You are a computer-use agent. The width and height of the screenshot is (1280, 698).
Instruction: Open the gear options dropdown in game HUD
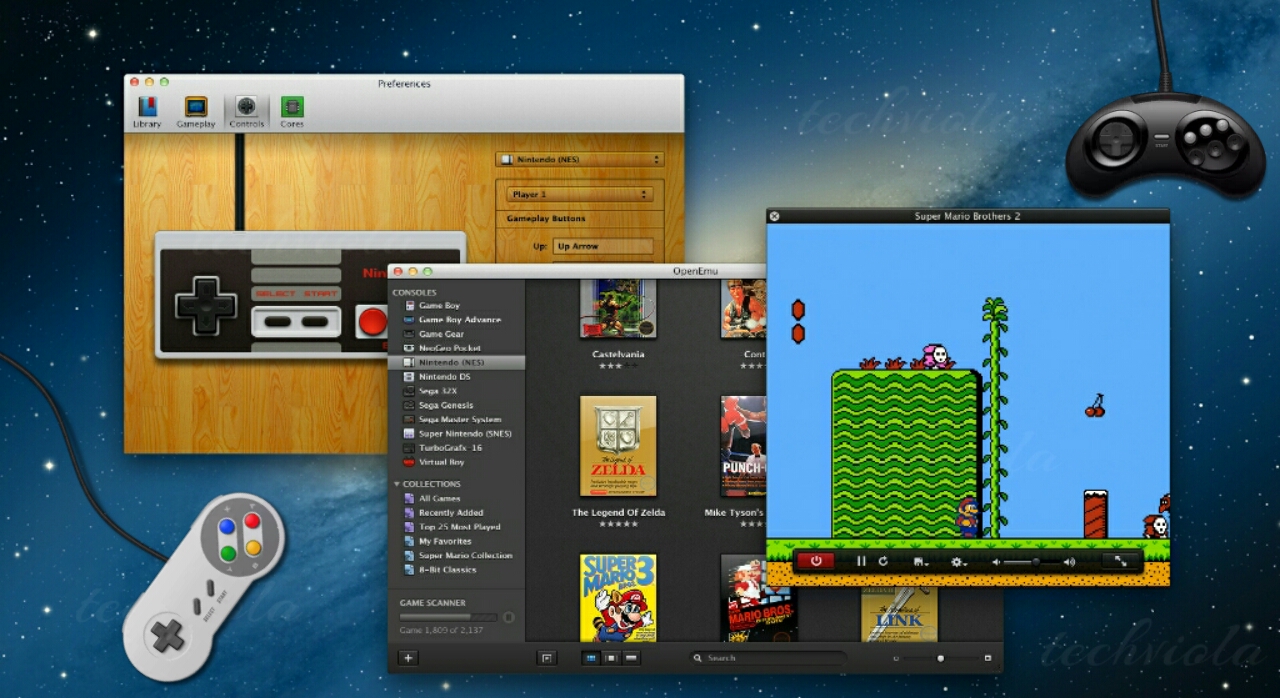point(958,562)
